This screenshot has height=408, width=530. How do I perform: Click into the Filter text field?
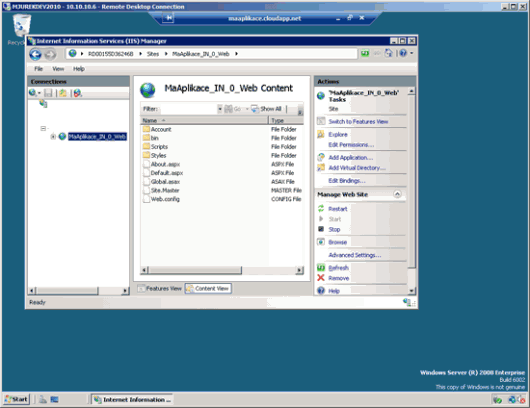click(x=188, y=109)
